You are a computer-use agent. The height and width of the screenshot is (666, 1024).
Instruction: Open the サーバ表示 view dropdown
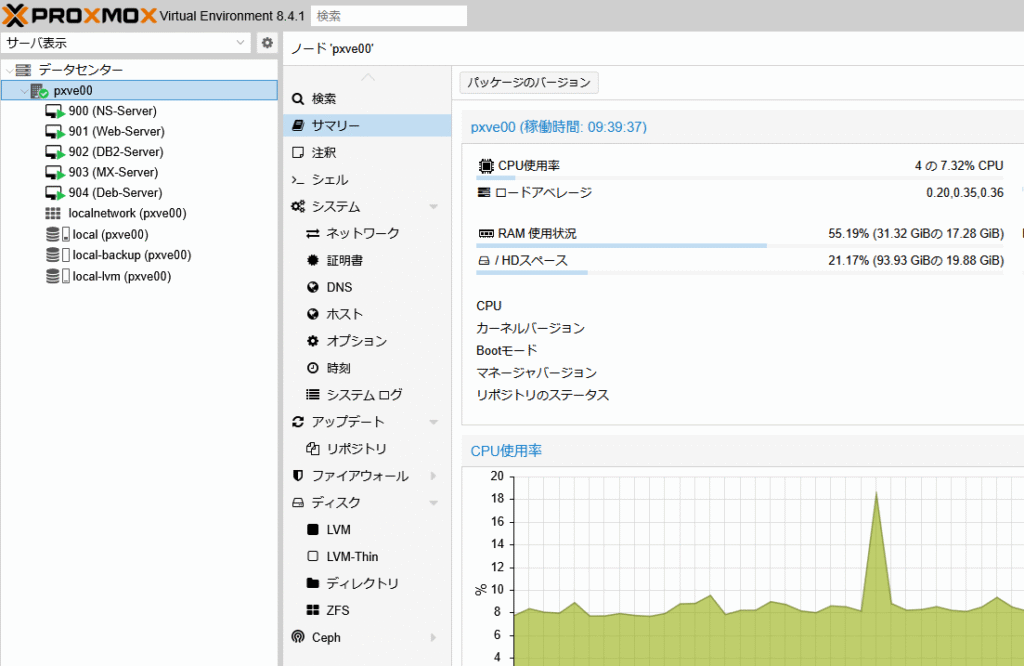pos(240,43)
